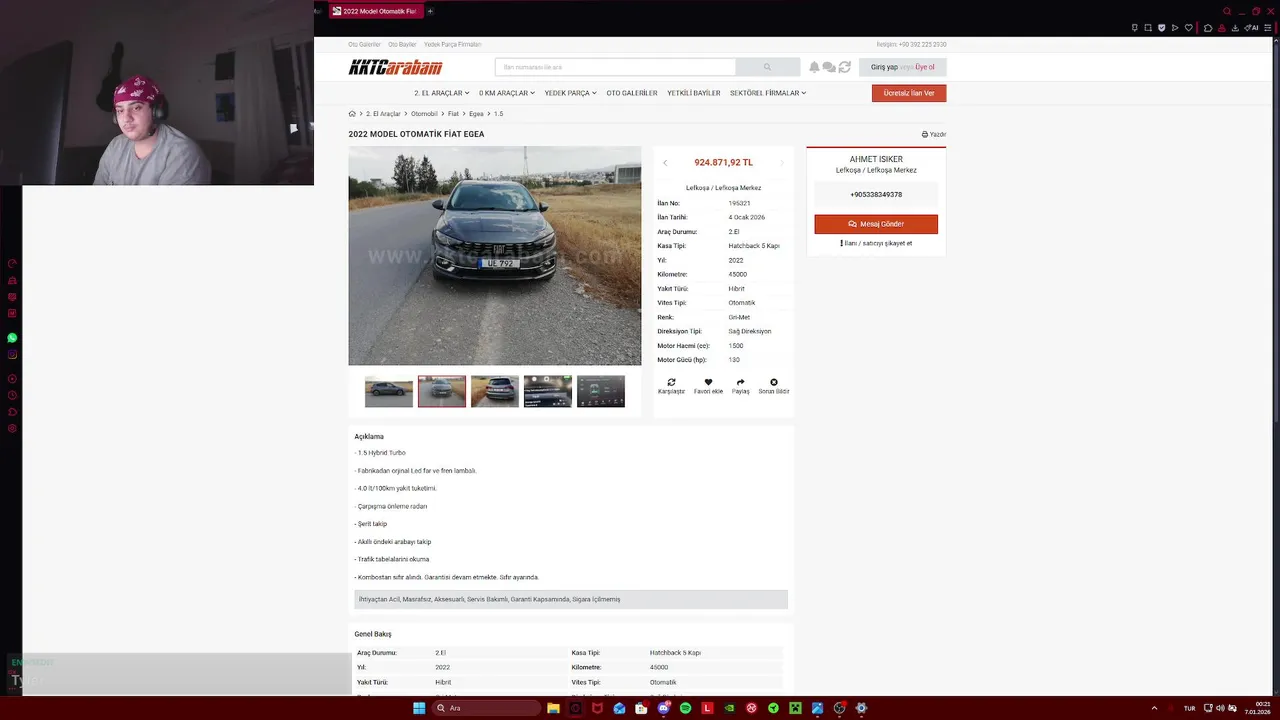The width and height of the screenshot is (1280, 720).
Task: Click seller name AHMET ISIKER
Action: pos(876,159)
